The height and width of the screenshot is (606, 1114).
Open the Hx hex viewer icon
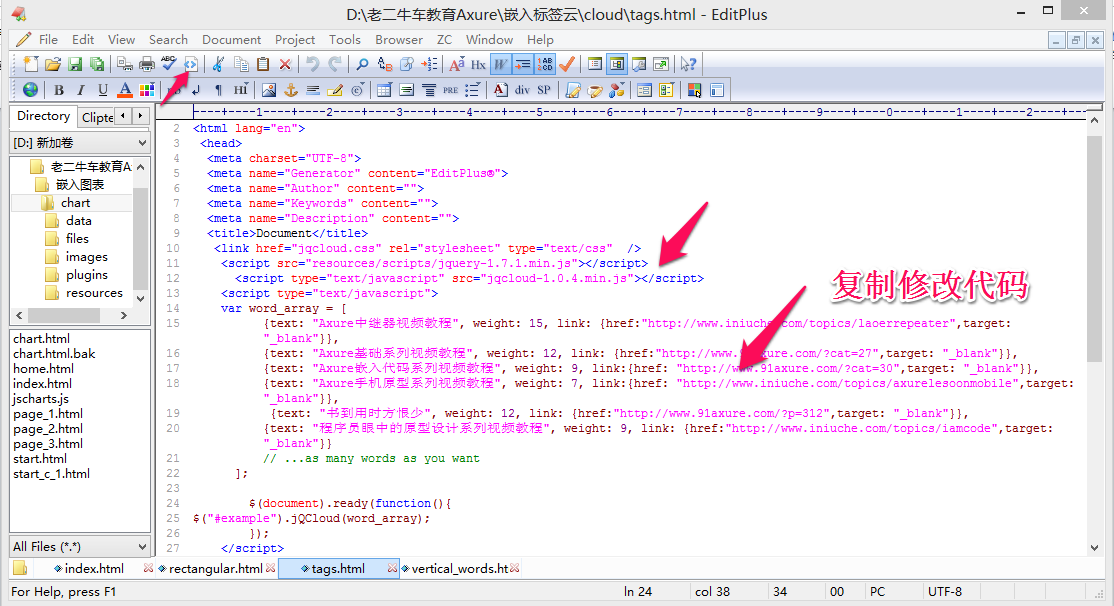478,64
